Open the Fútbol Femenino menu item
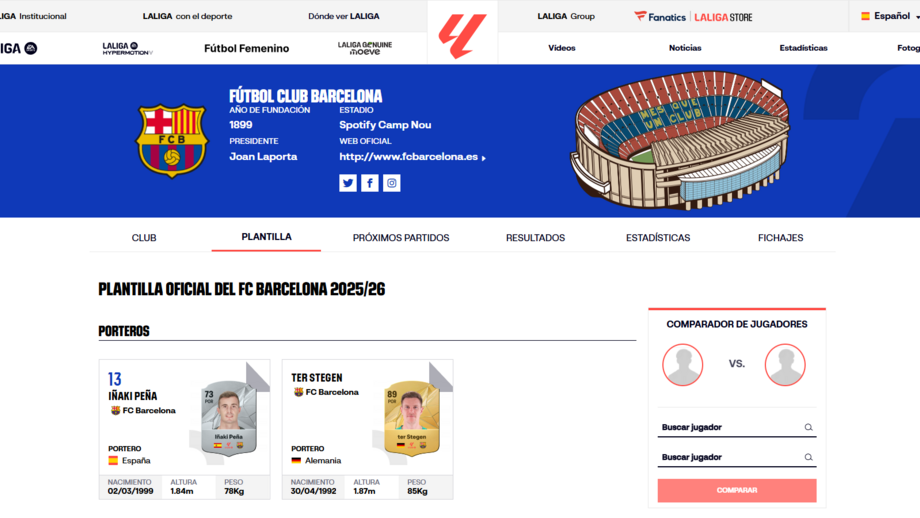Screen dimensions: 920x518 point(246,48)
